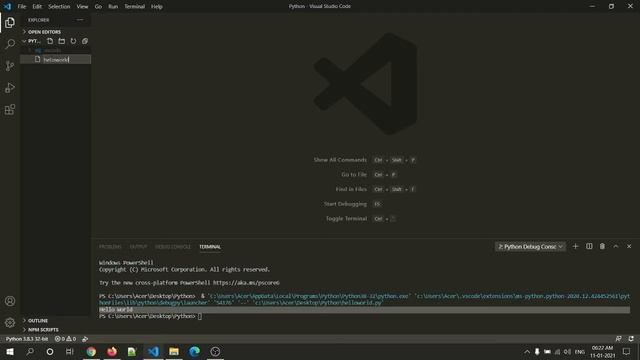Click the aka.ms/pscore6 link in terminal
Viewport: 640px width, 360px height.
coord(246,283)
